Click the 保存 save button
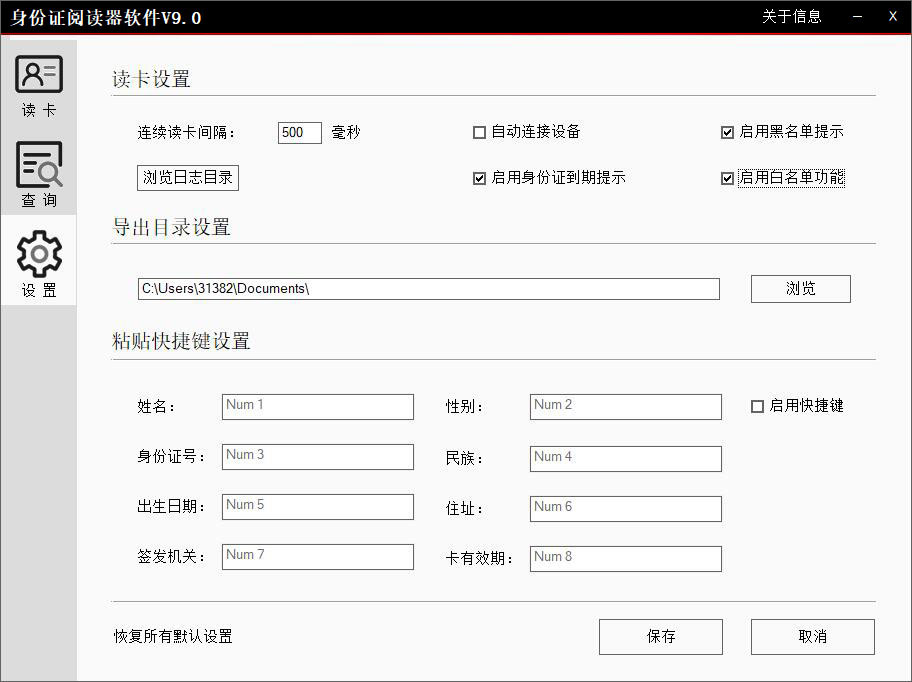The height and width of the screenshot is (682, 912). (660, 636)
